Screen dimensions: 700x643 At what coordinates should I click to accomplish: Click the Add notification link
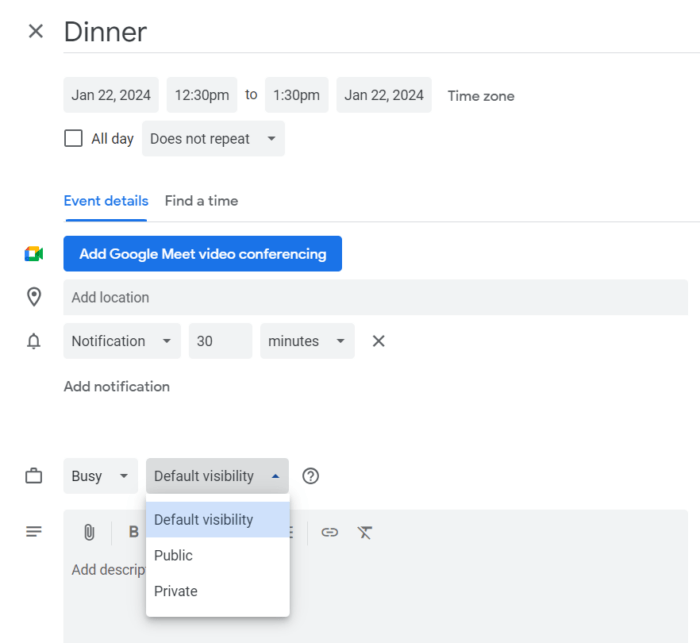pyautogui.click(x=117, y=386)
